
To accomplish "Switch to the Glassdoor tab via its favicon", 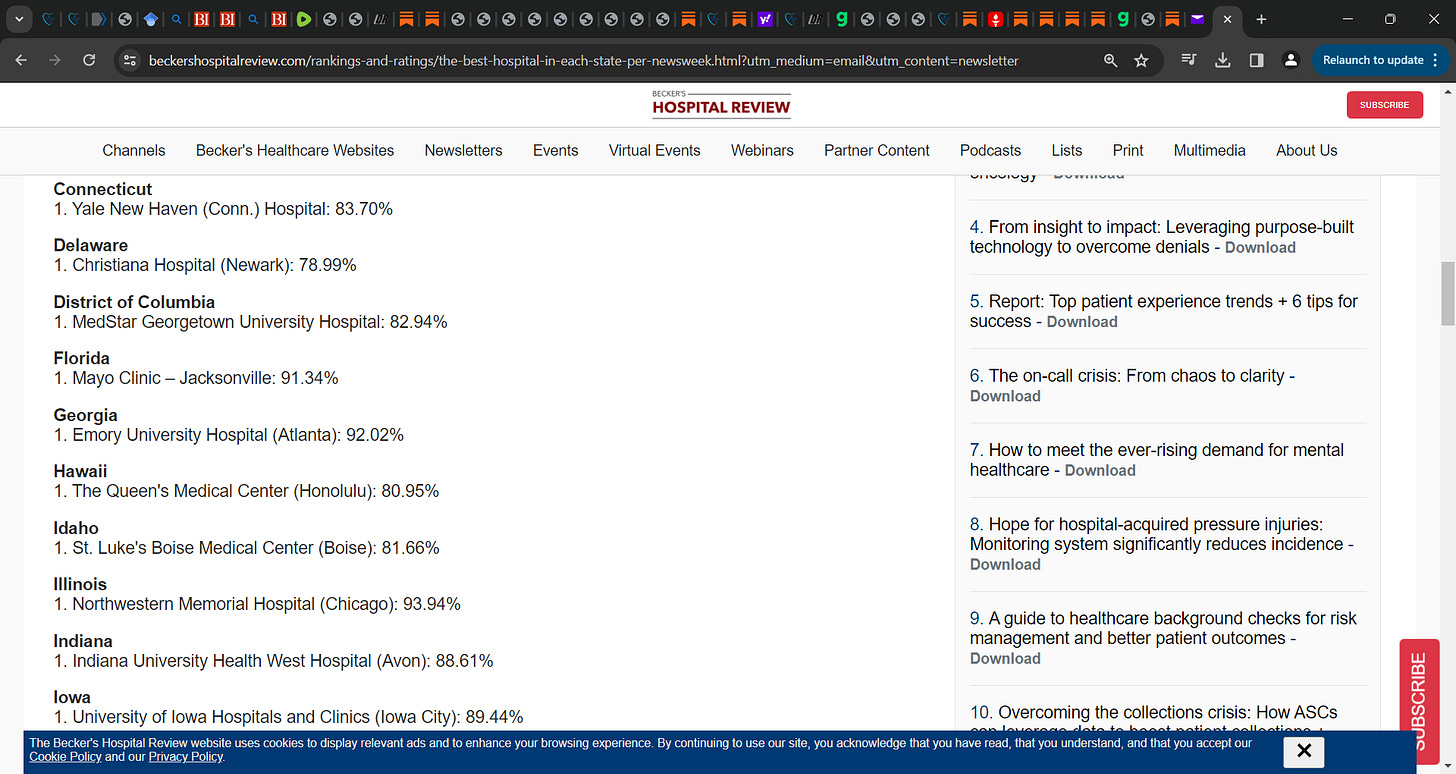I will [841, 18].
